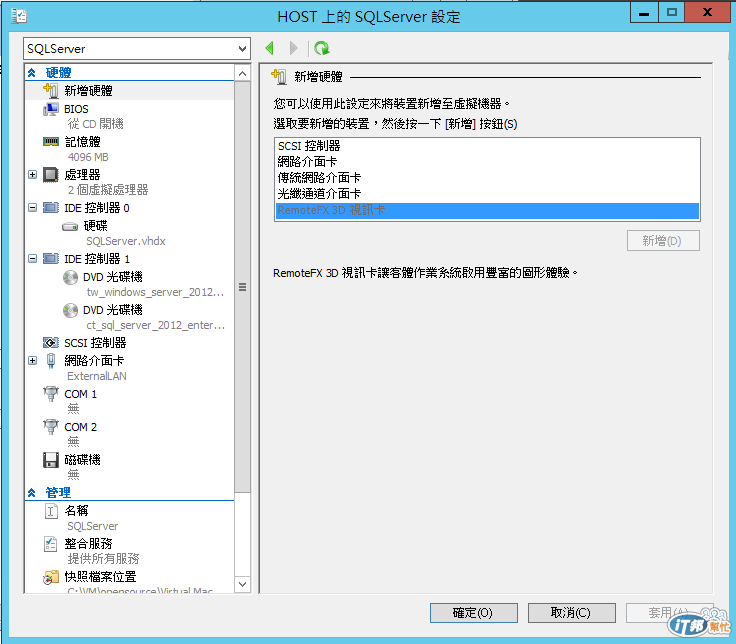Select ExternalLAN under 網路介面卡
This screenshot has width=736, height=644.
click(x=97, y=376)
